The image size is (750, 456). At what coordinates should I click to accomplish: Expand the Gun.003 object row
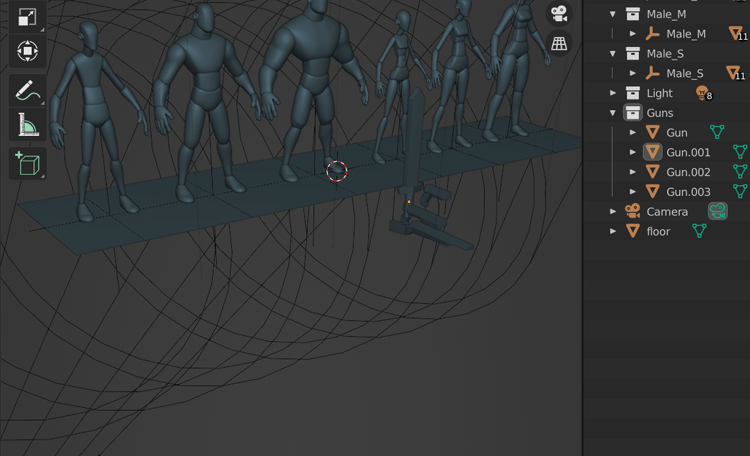(x=632, y=192)
